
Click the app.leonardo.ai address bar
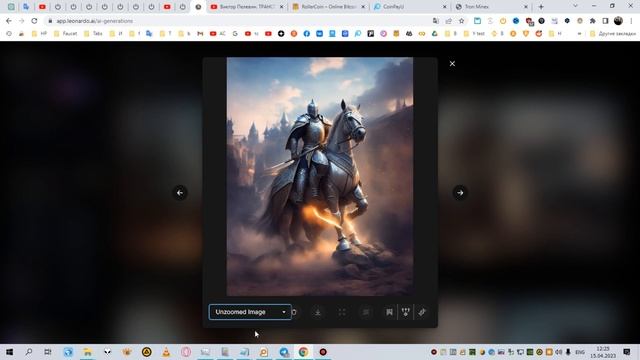click(237, 21)
